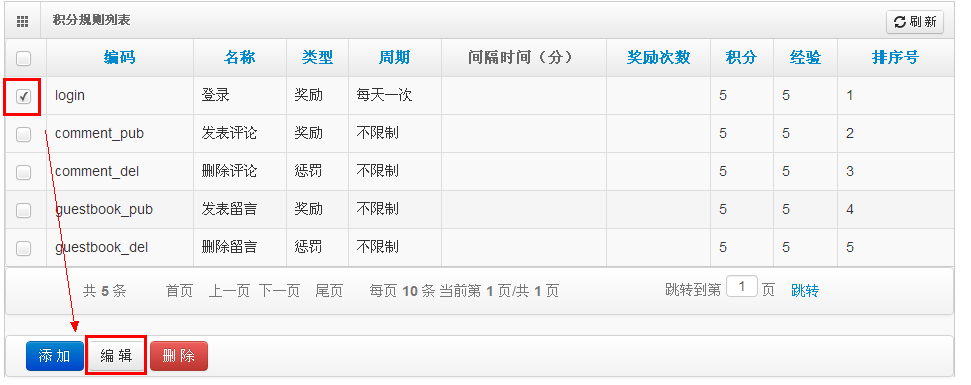Sort by the 积分 column header
Image resolution: width=971 pixels, height=385 pixels.
pos(741,58)
